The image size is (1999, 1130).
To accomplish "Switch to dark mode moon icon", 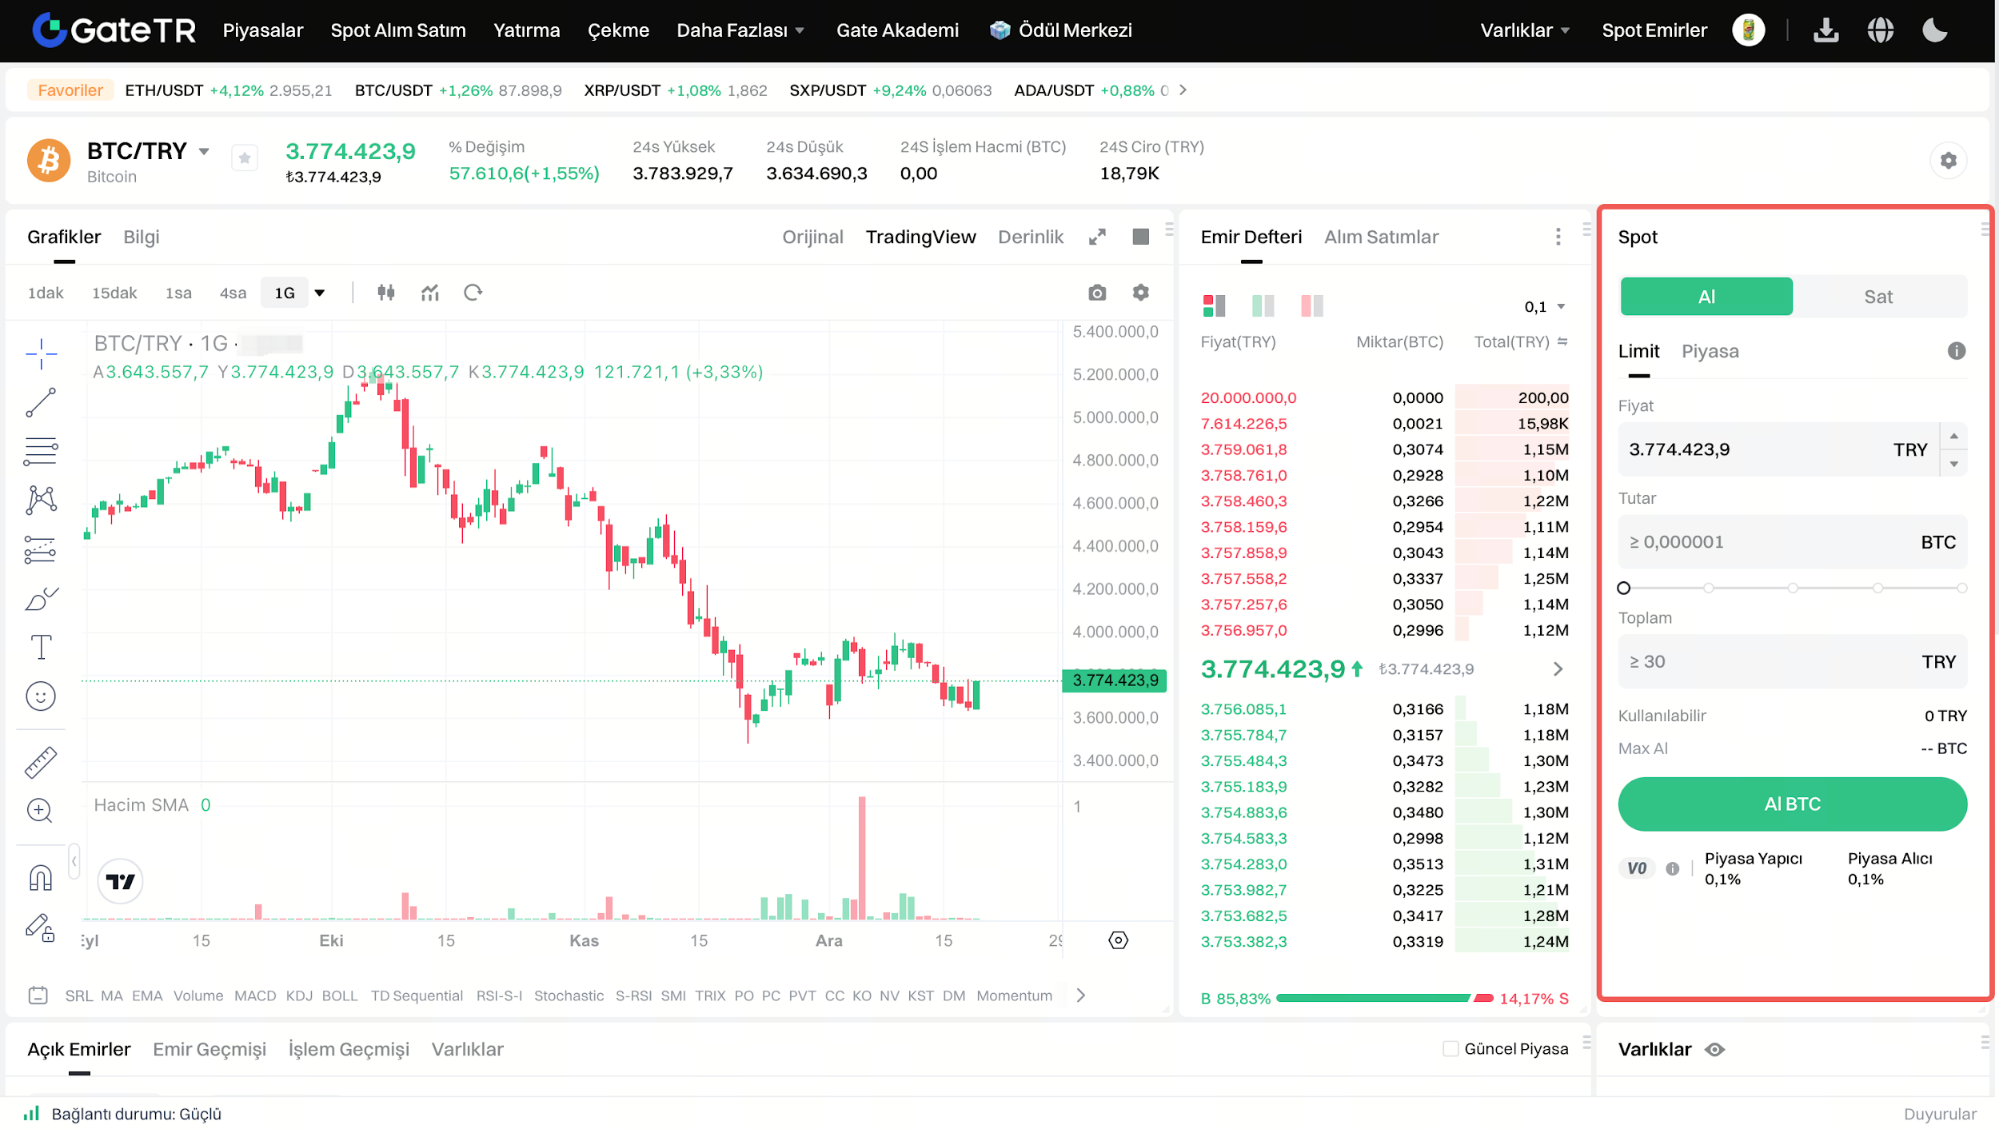I will pyautogui.click(x=1935, y=30).
